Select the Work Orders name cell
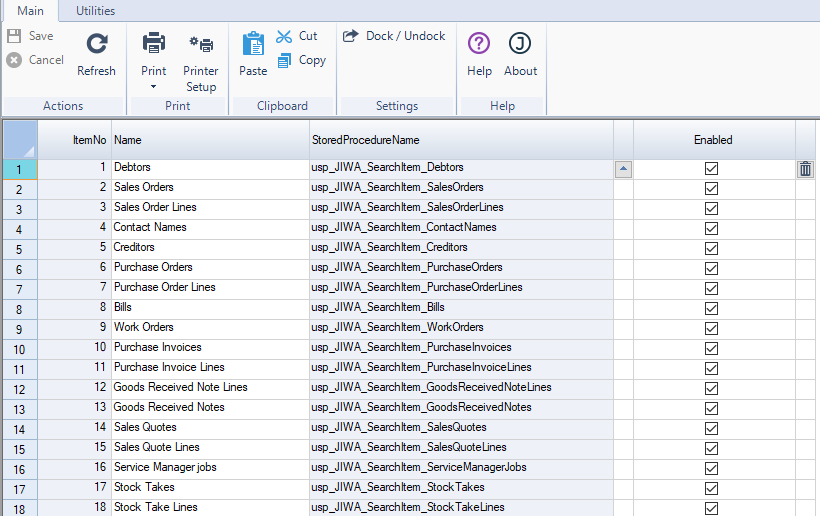820x516 pixels. [210, 328]
